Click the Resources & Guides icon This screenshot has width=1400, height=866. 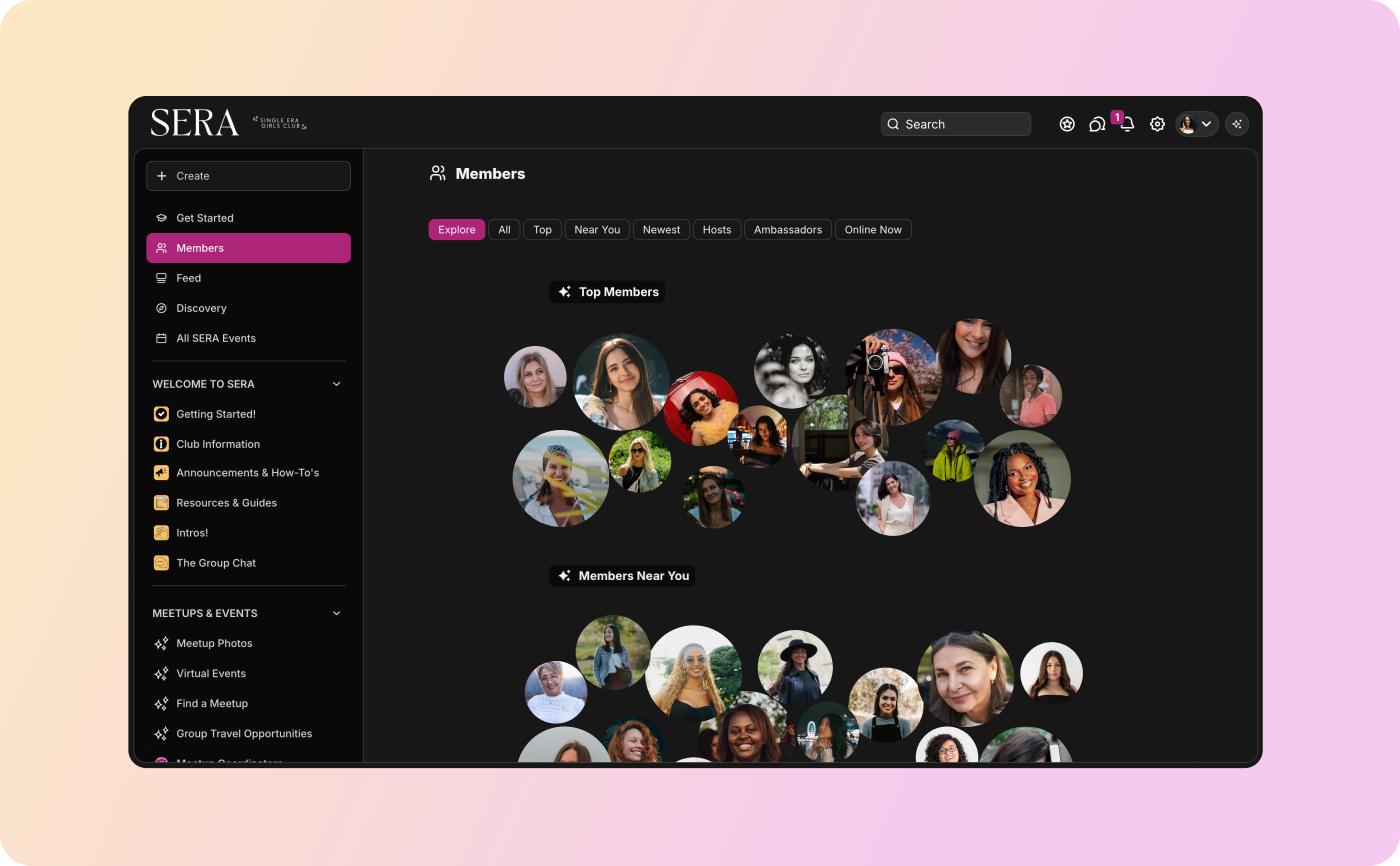coord(161,503)
